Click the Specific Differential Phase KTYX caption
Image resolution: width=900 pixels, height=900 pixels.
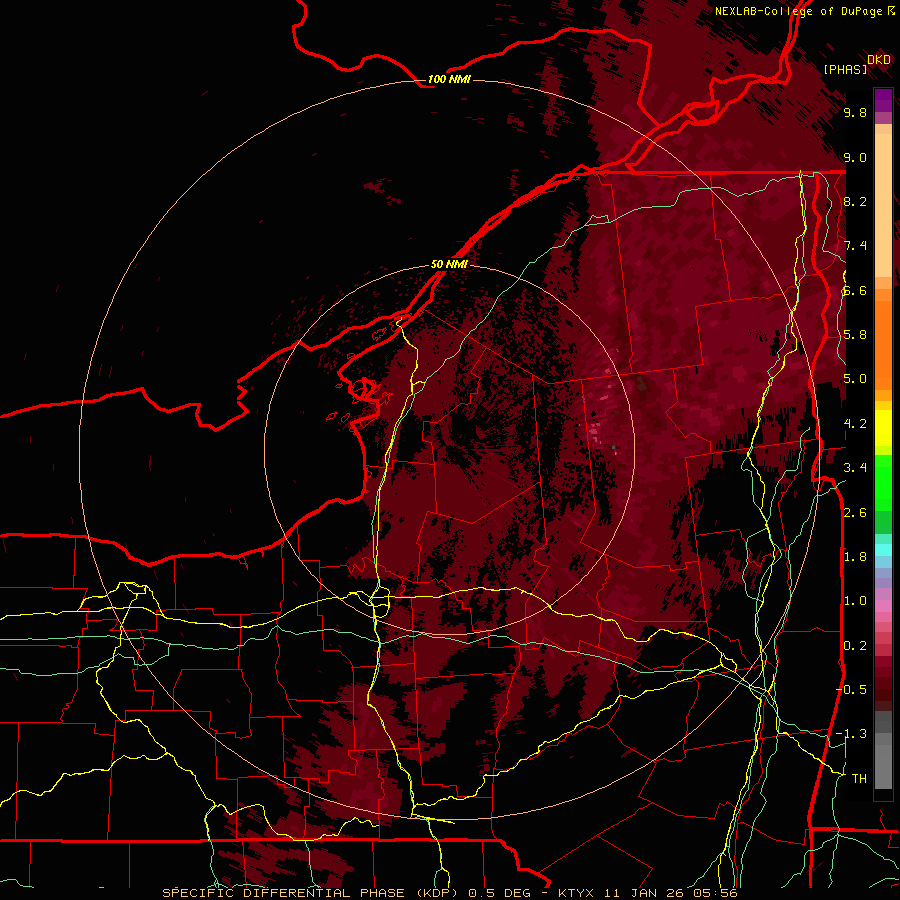[x=450, y=893]
